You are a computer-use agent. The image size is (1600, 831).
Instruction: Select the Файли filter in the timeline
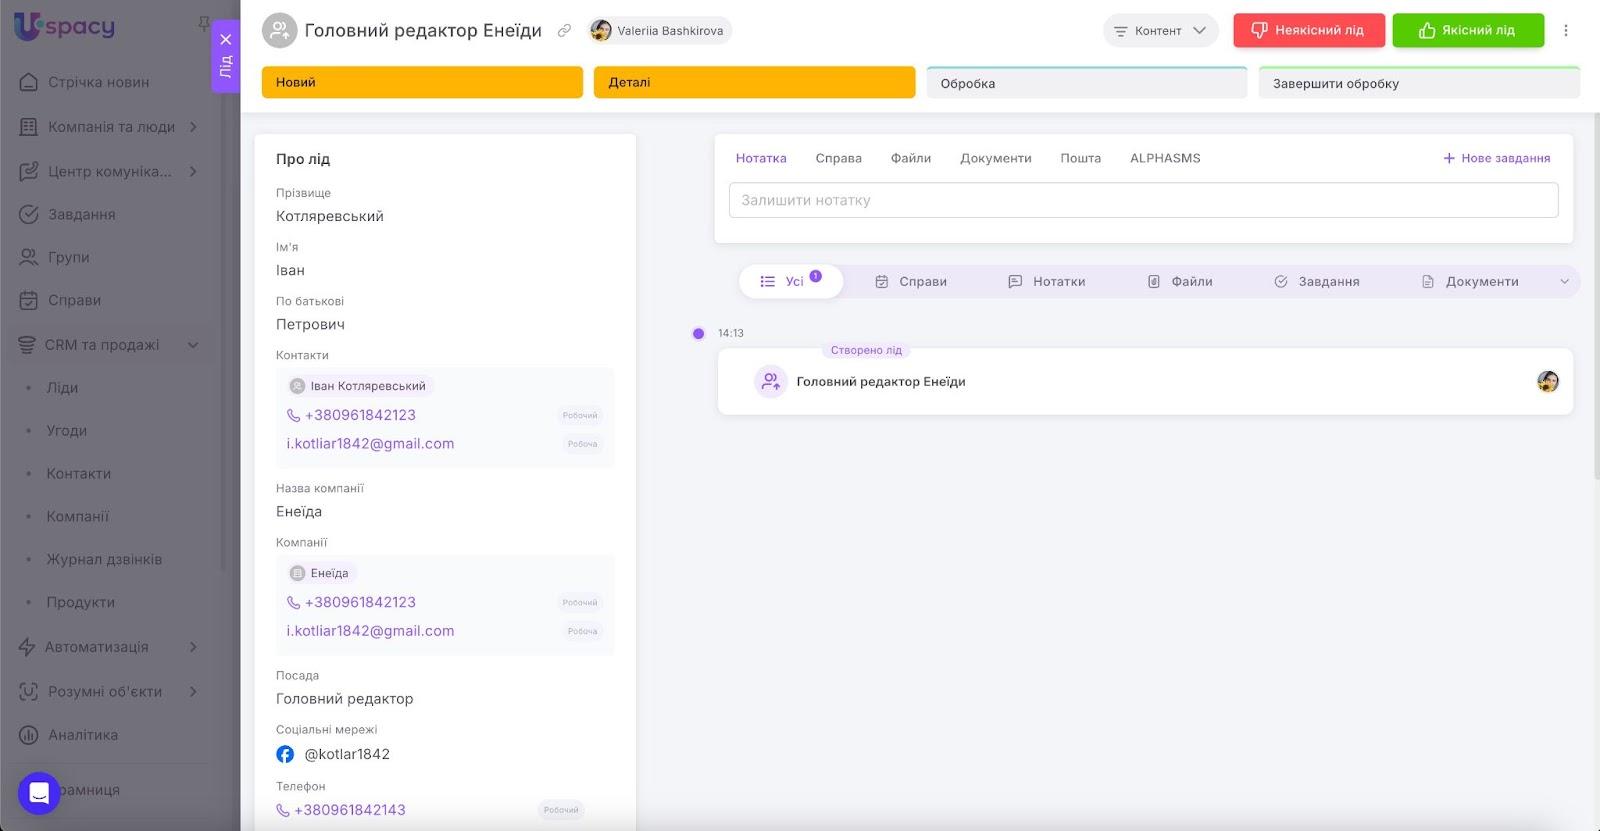(1180, 282)
